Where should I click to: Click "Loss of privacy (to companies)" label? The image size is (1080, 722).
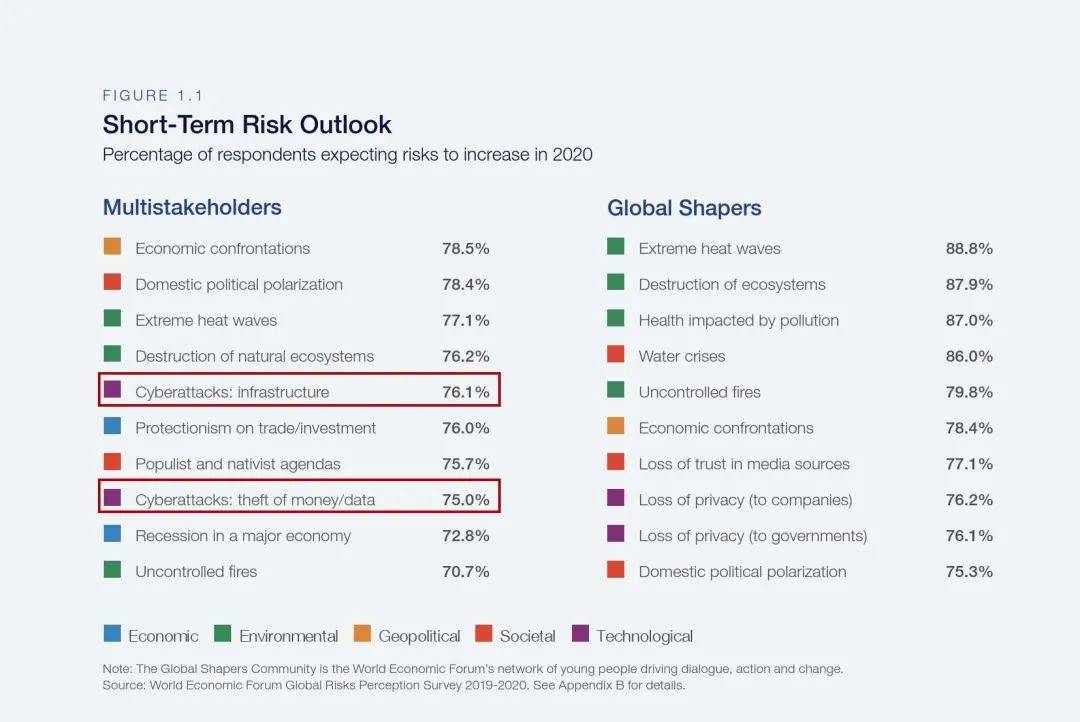coord(745,500)
